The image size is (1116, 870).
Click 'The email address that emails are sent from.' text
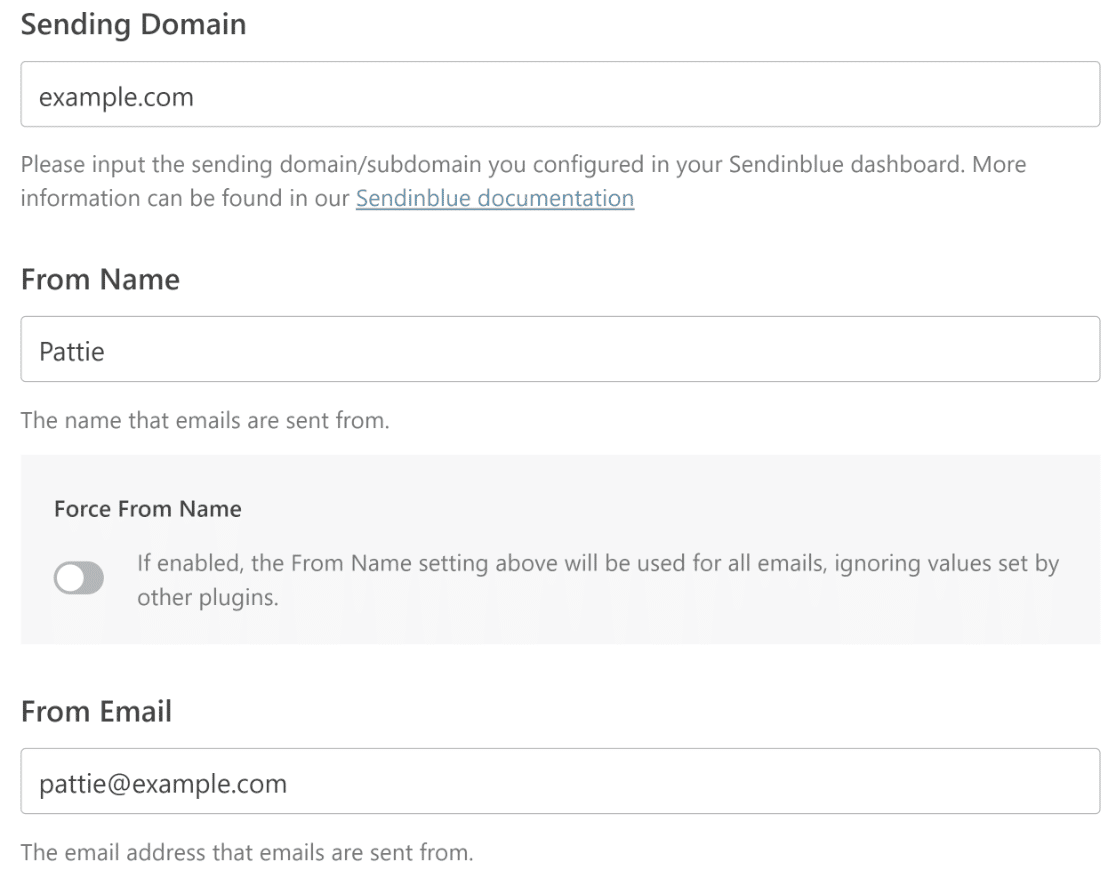point(247,852)
